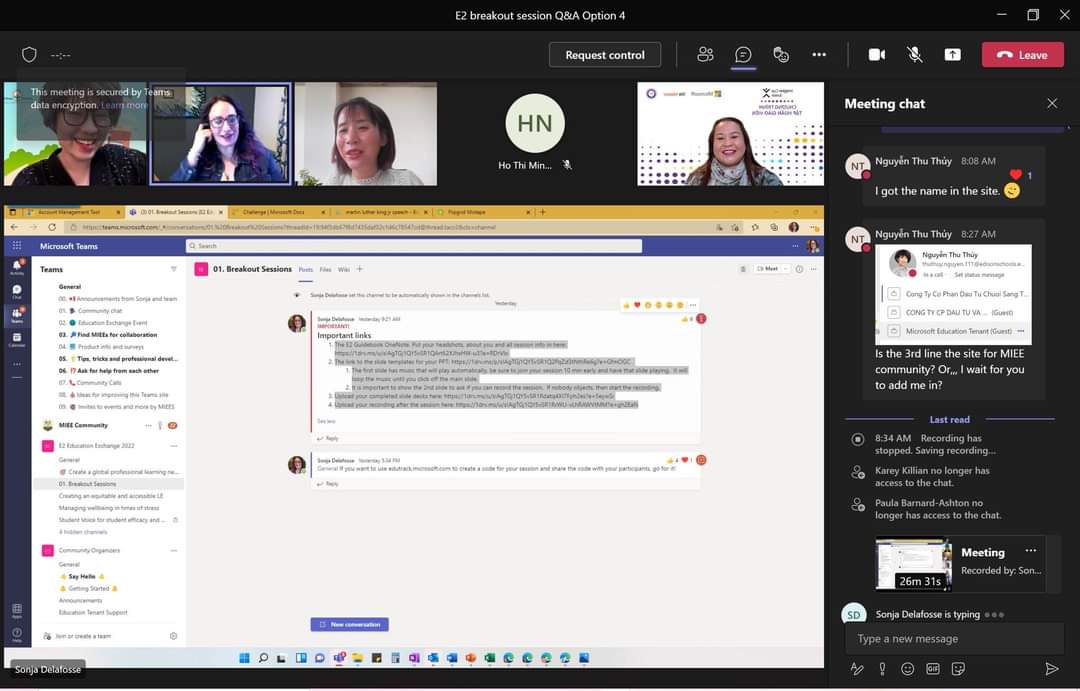Open More actions ellipsis in meeting toolbar

819,54
